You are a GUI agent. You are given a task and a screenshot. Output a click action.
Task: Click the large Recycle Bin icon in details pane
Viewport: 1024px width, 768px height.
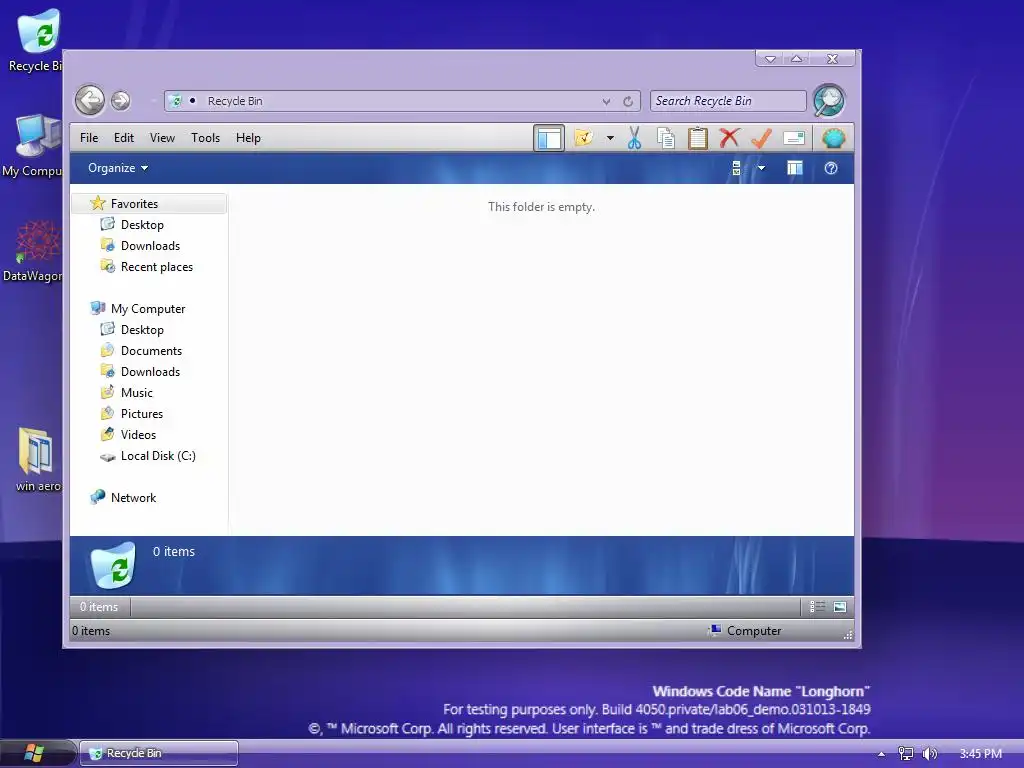click(x=114, y=565)
